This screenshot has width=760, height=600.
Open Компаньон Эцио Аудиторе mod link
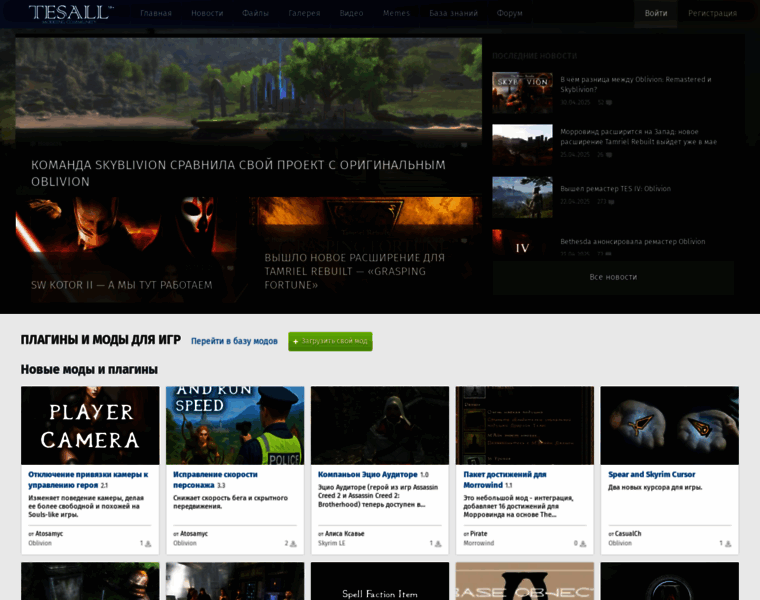tap(367, 474)
